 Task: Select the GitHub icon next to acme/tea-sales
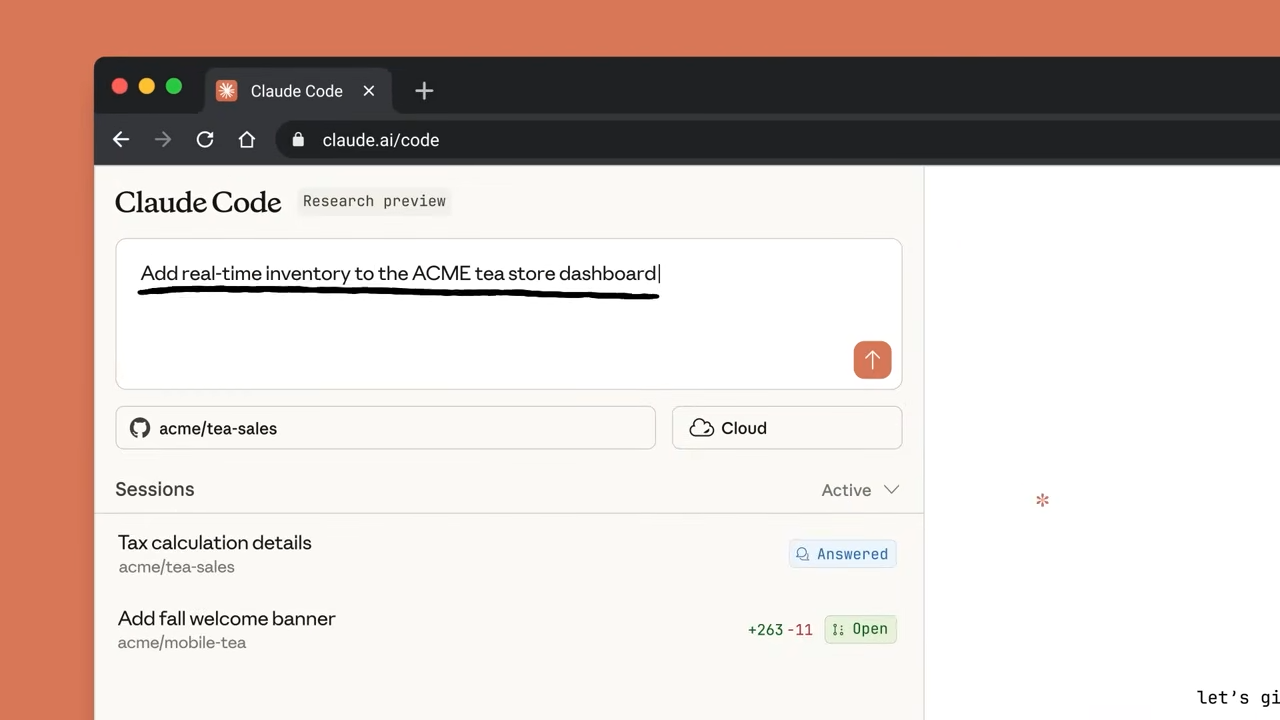[140, 428]
